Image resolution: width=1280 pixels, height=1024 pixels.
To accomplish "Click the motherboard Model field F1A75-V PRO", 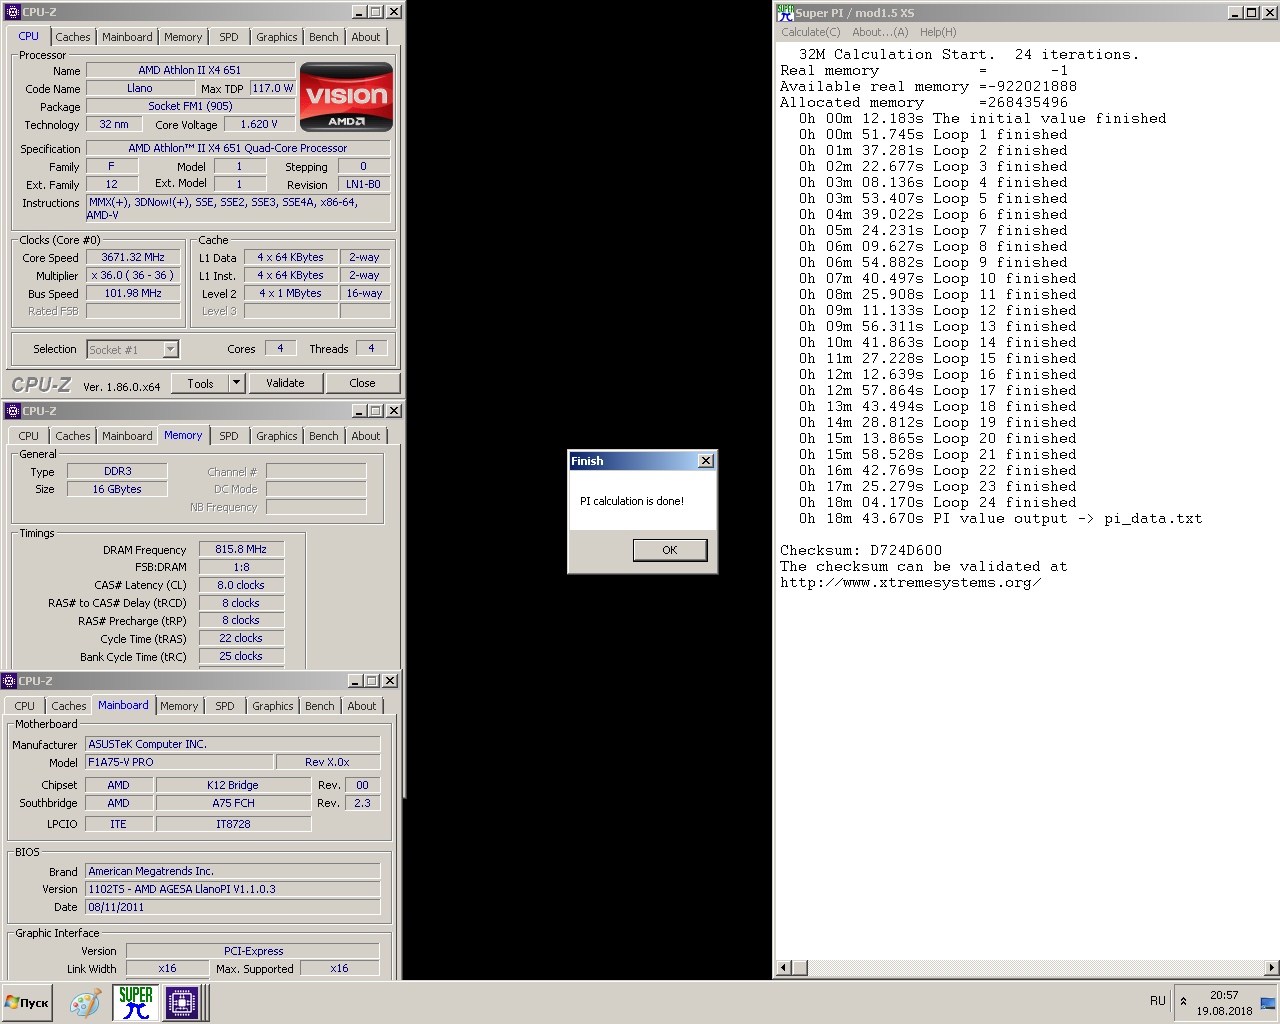I will click(x=179, y=762).
